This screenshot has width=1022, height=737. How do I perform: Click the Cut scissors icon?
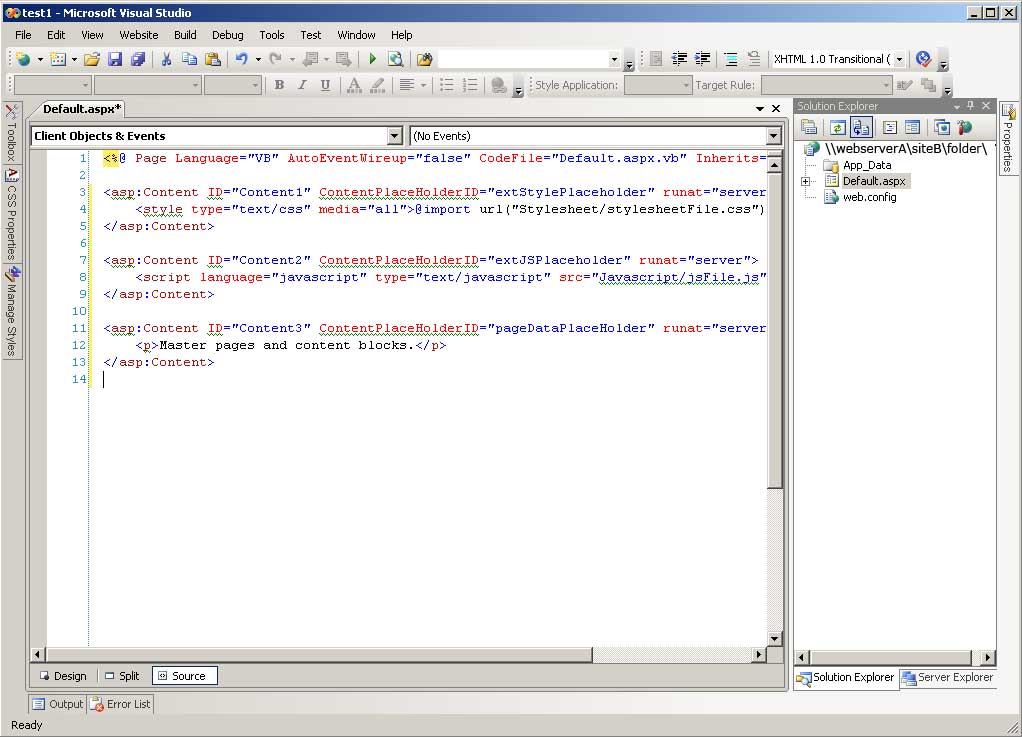click(x=166, y=59)
